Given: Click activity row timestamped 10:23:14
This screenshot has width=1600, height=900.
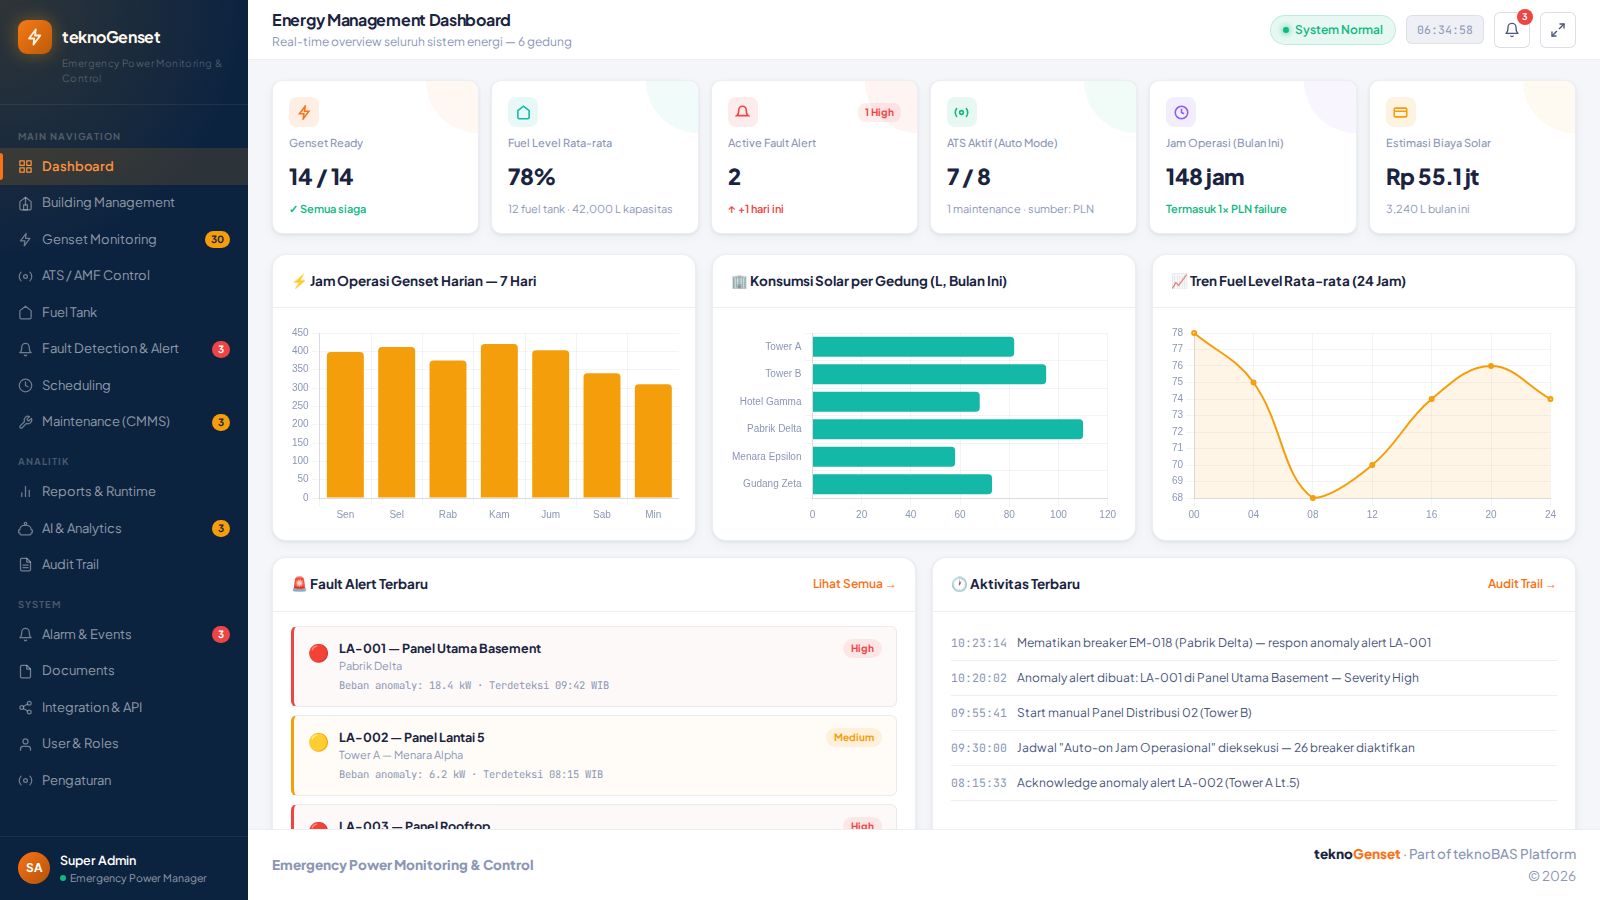Looking at the screenshot, I should point(1254,643).
